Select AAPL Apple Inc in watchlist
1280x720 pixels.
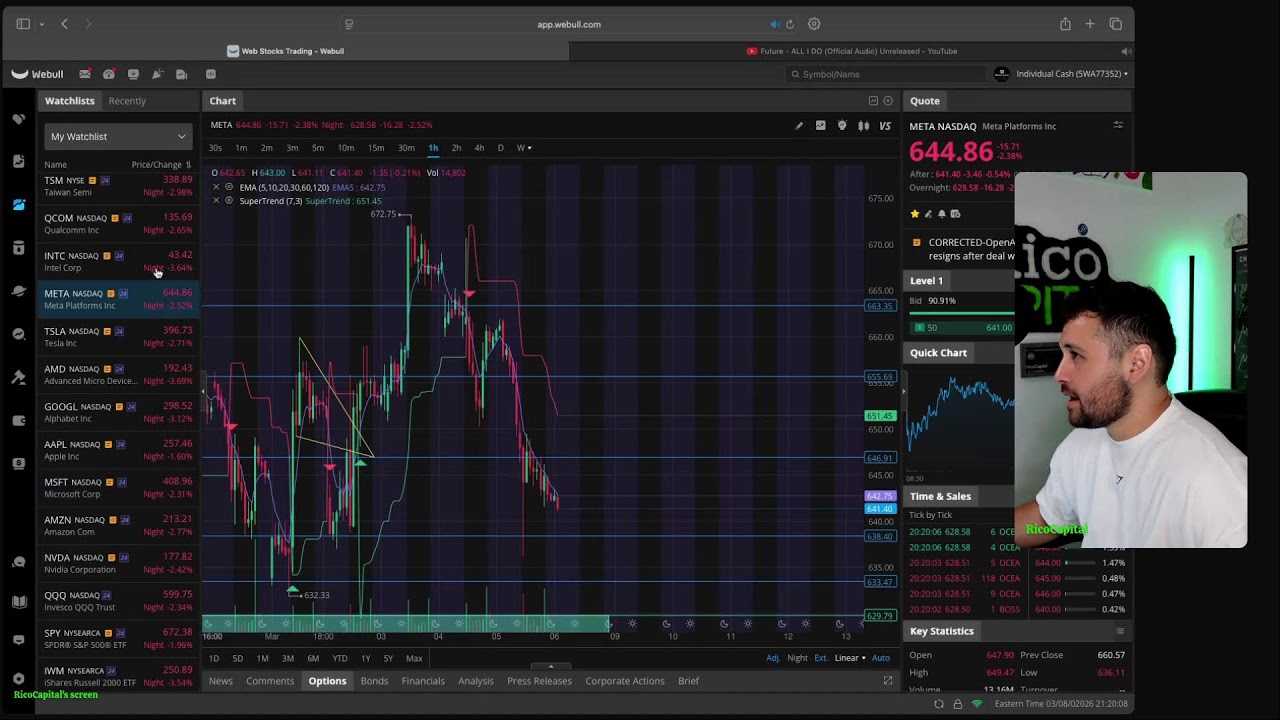118,450
